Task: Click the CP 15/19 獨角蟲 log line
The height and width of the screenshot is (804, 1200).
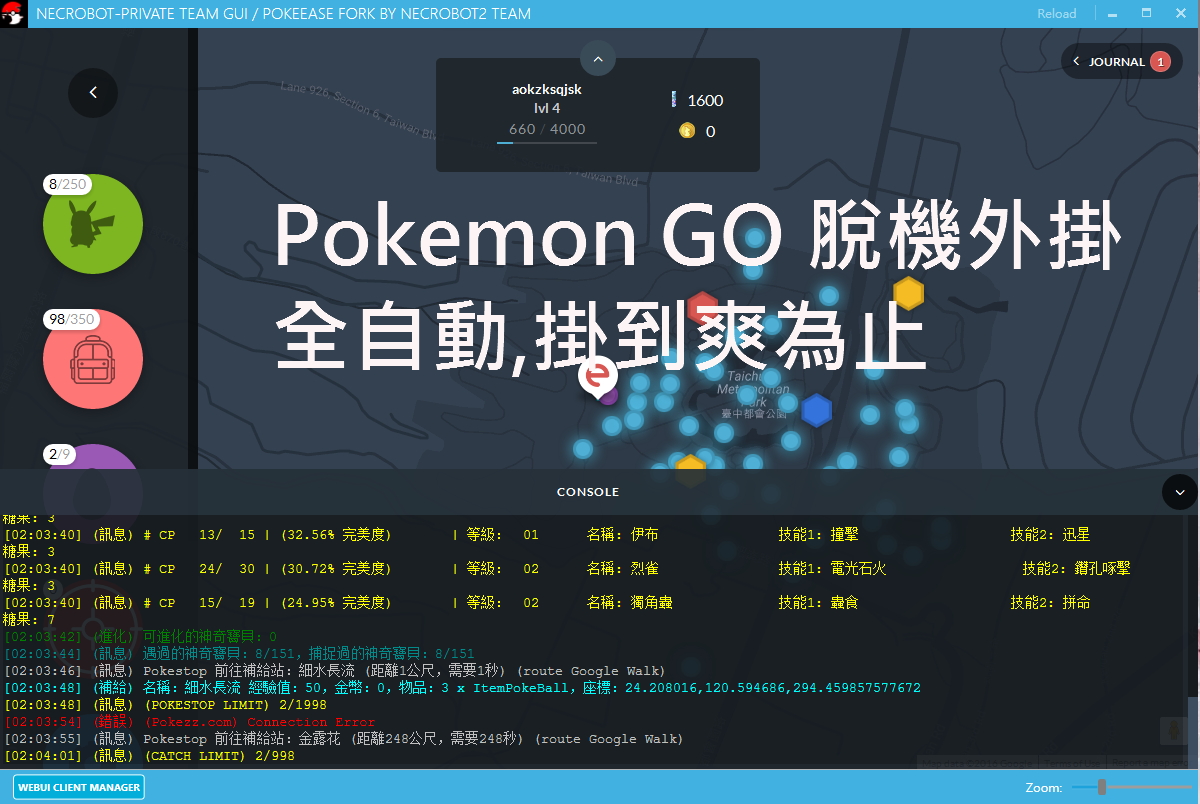Action: pos(547,603)
